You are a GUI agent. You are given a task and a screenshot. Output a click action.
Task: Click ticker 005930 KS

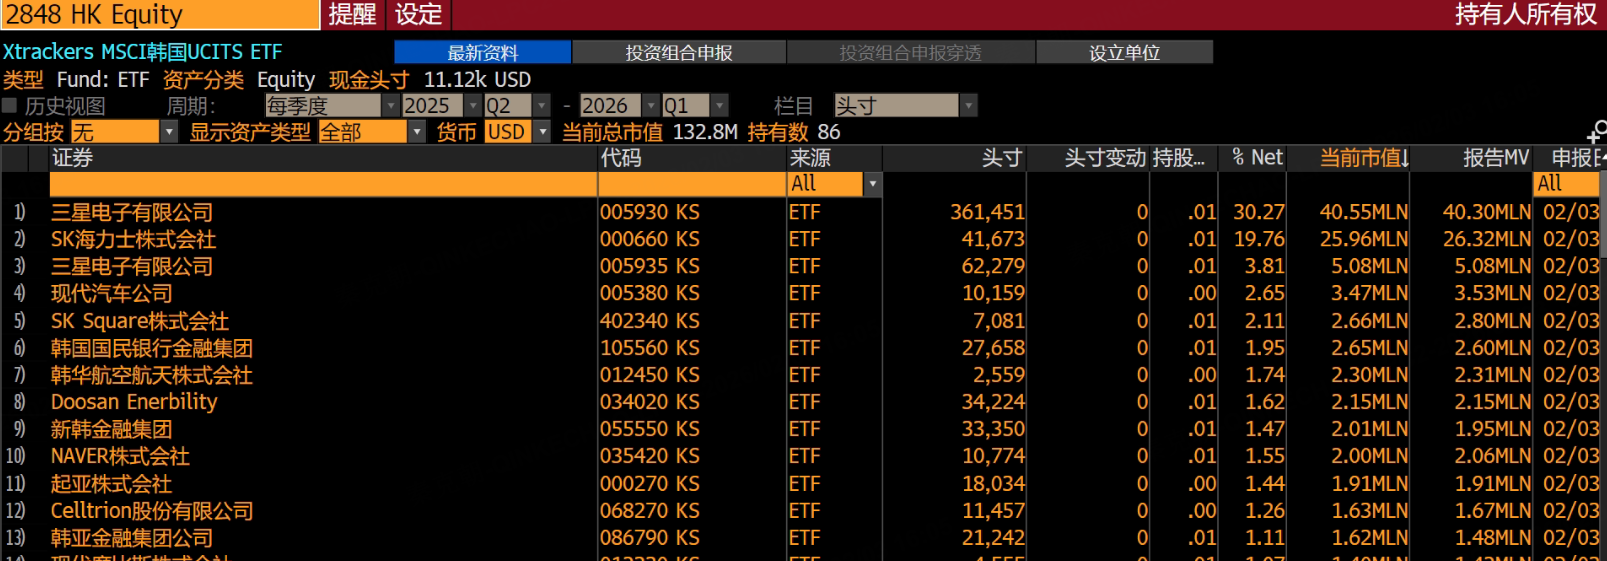(x=650, y=212)
